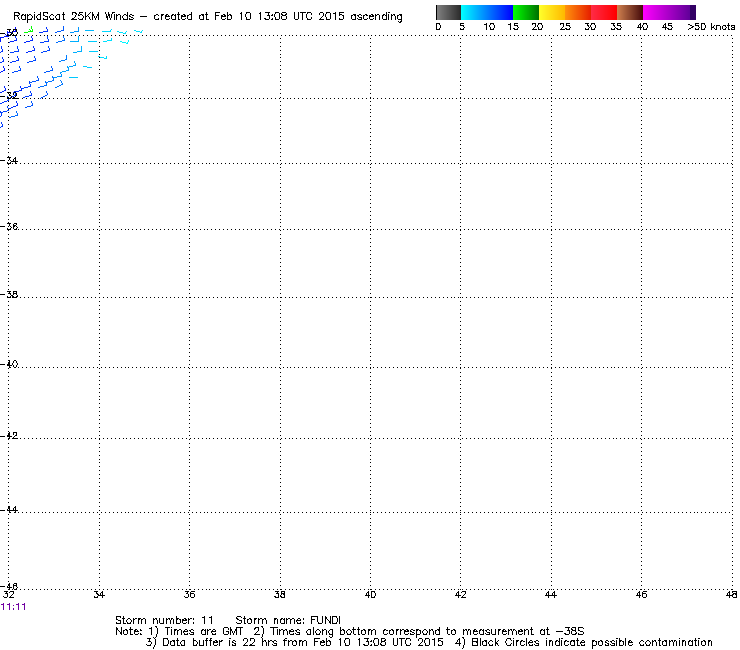Image resolution: width=740 pixels, height=650 pixels.
Task: Click the bottom axis longitude label 46
Action: click(641, 594)
